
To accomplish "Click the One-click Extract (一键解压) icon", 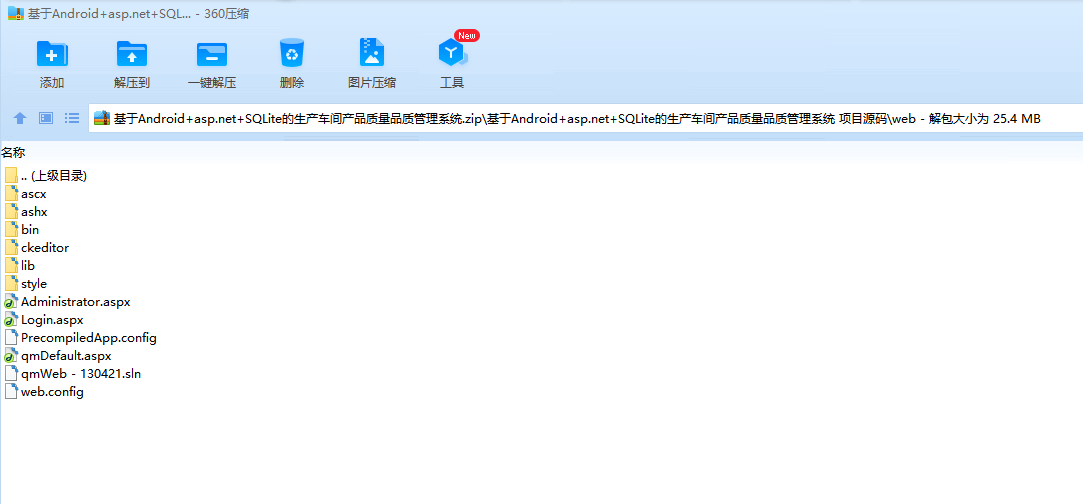I will (211, 53).
